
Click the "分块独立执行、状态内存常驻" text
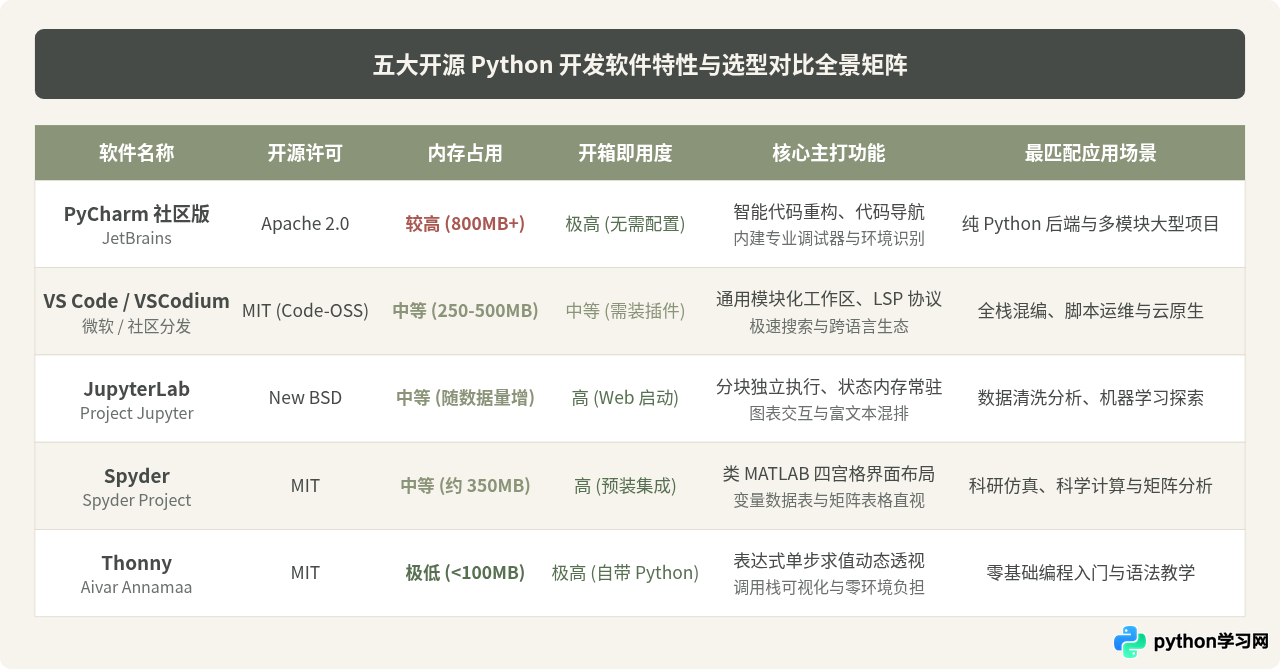coord(829,386)
